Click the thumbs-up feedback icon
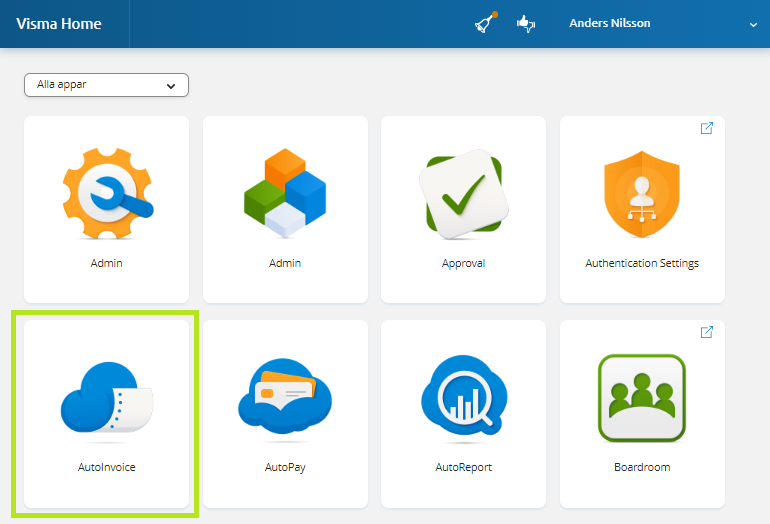Viewport: 770px width, 524px height. pyautogui.click(x=526, y=24)
